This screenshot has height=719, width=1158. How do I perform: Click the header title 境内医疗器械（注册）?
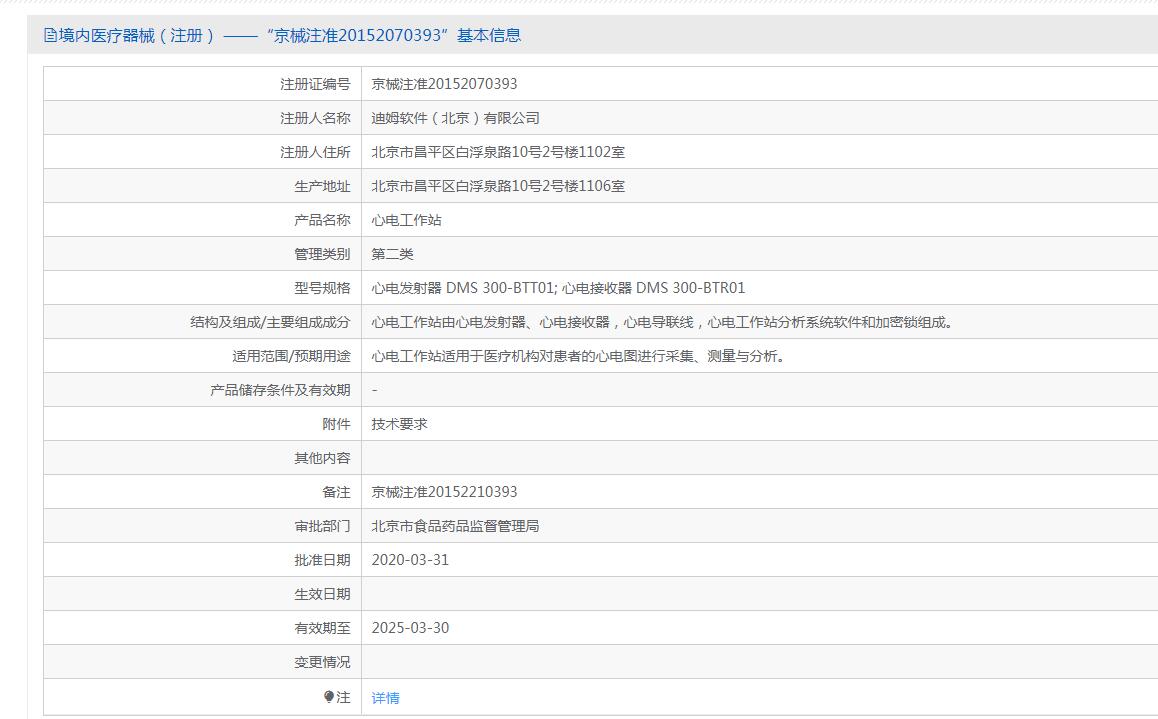(137, 35)
